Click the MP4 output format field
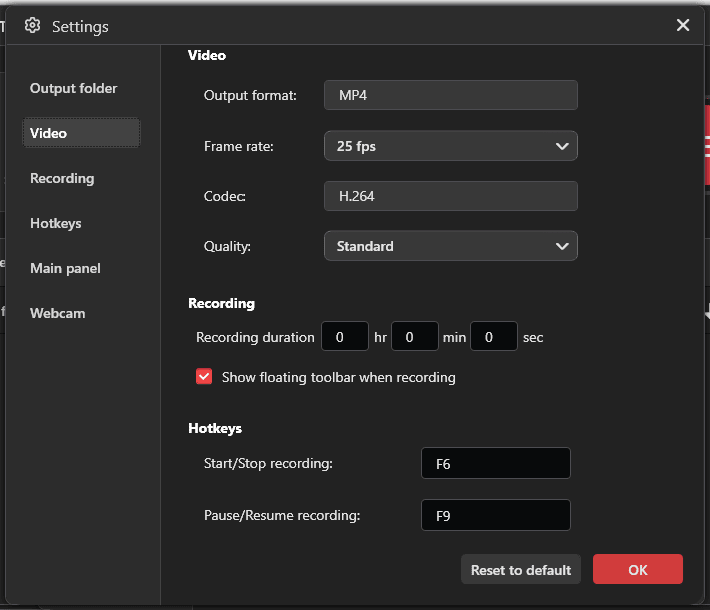Viewport: 710px width, 610px height. [x=451, y=95]
